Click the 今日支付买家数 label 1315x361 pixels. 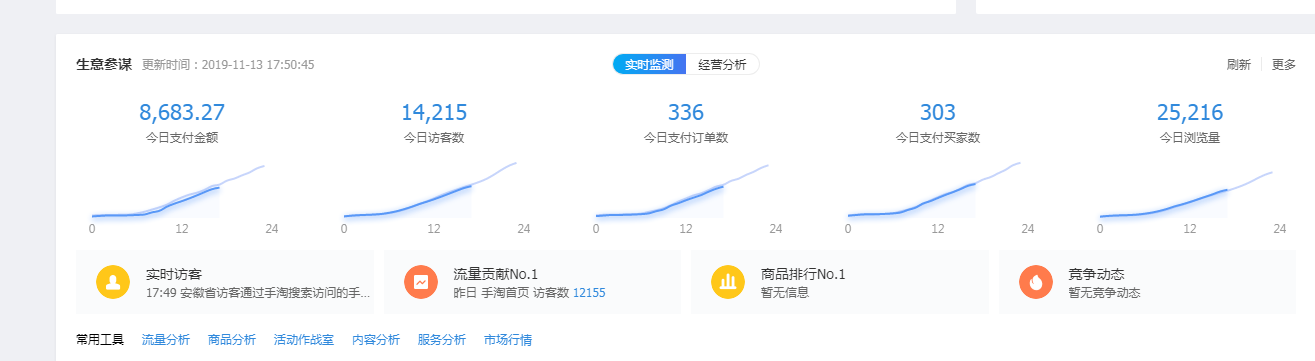point(938,138)
